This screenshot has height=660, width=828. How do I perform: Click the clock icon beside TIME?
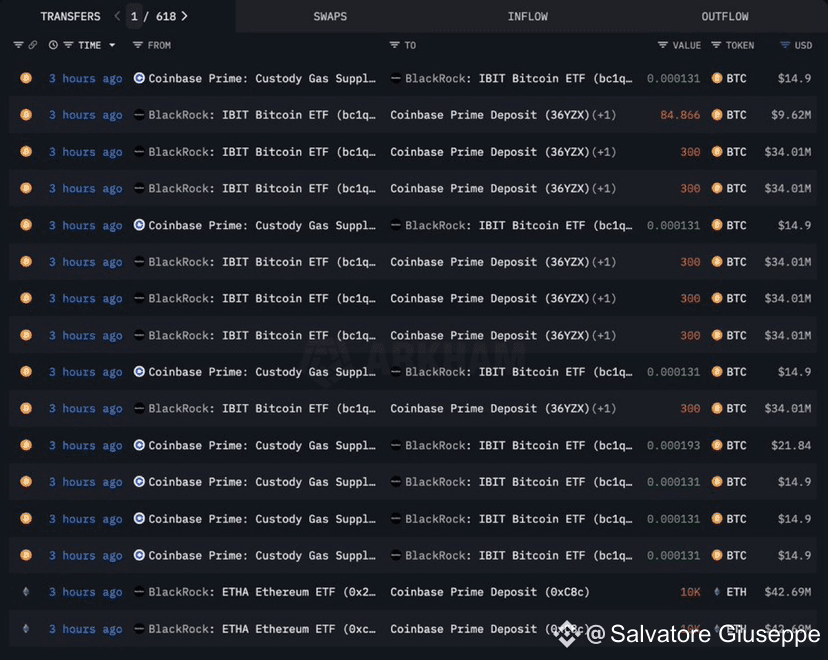click(53, 45)
